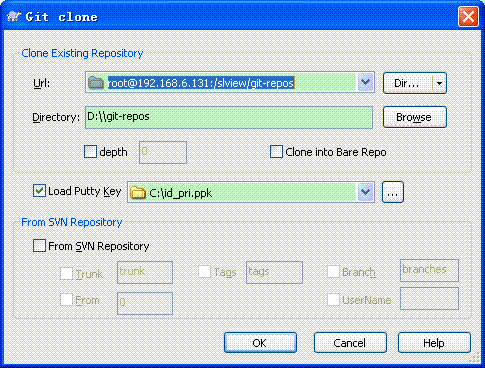Expand the Putty key path dropdown
This screenshot has height=368, width=485.
click(x=365, y=192)
